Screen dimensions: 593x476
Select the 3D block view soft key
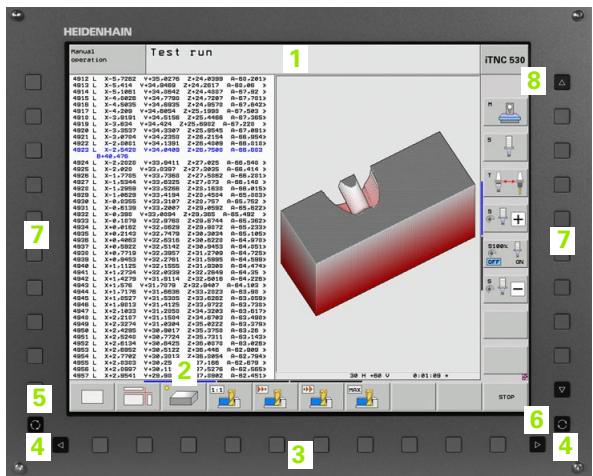(183, 397)
